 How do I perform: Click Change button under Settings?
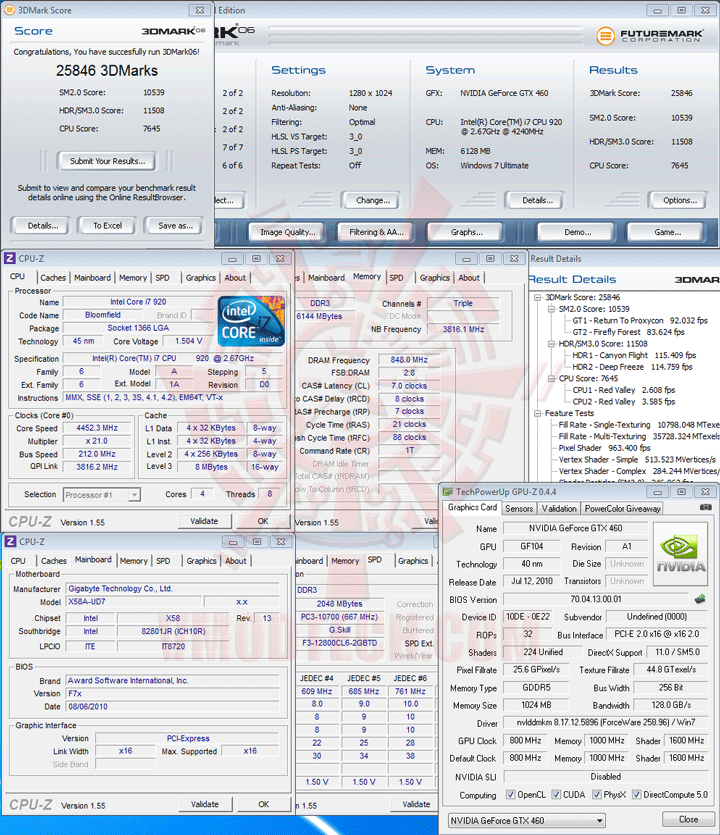click(373, 200)
